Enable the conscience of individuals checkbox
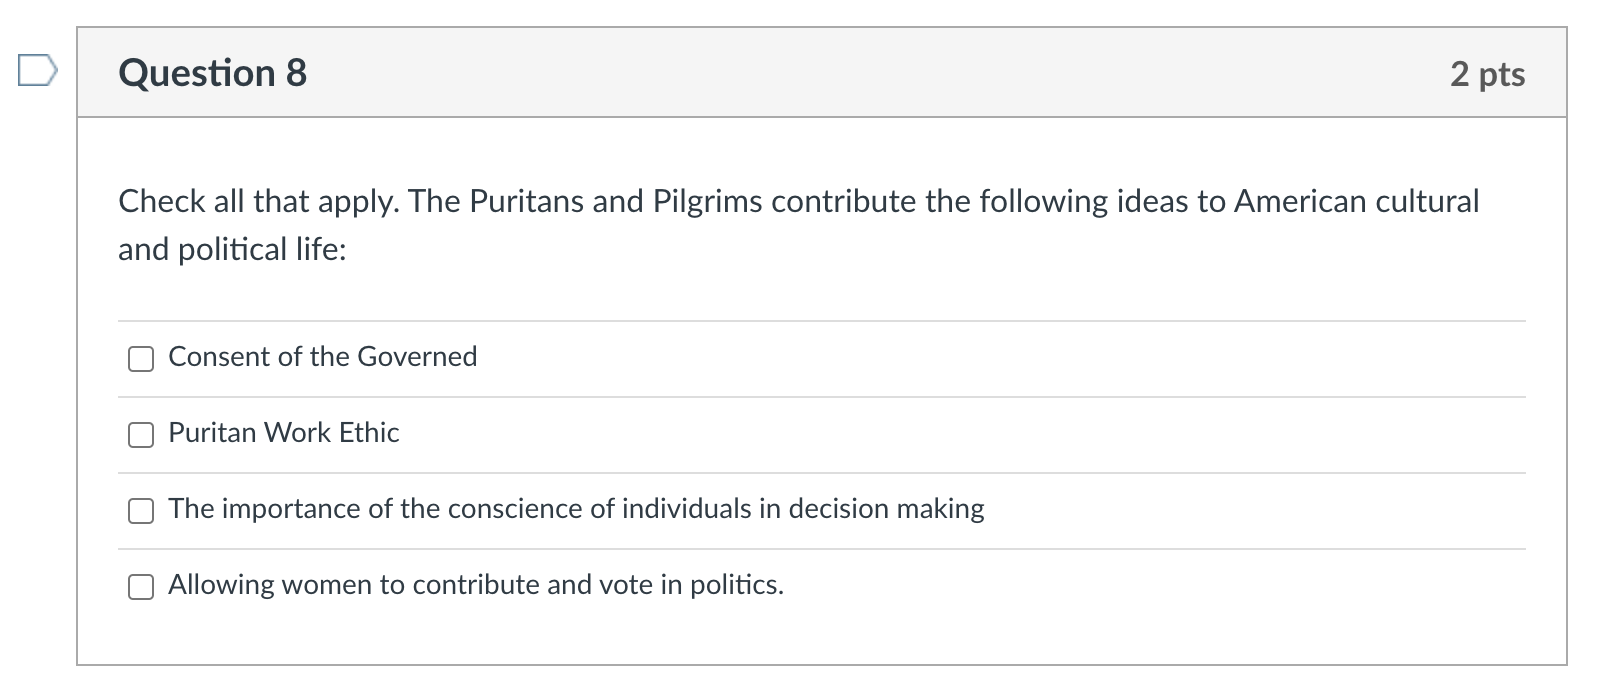This screenshot has width=1610, height=692. [x=141, y=511]
